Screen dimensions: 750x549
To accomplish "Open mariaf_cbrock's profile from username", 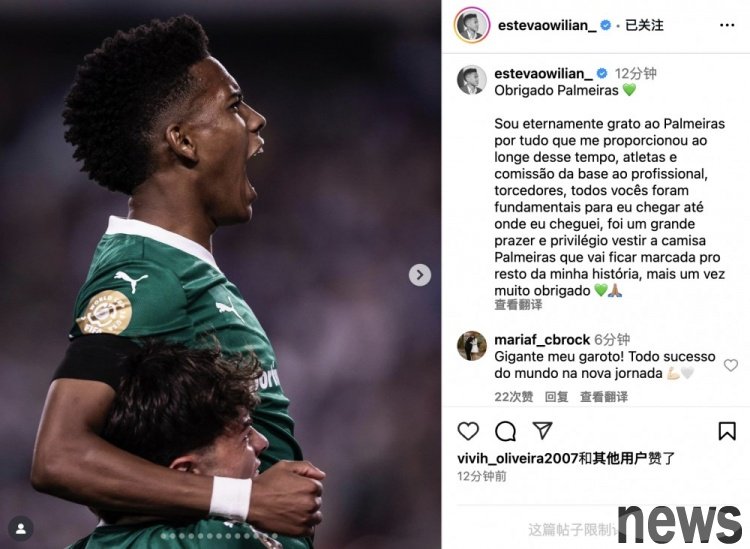I will coord(542,340).
